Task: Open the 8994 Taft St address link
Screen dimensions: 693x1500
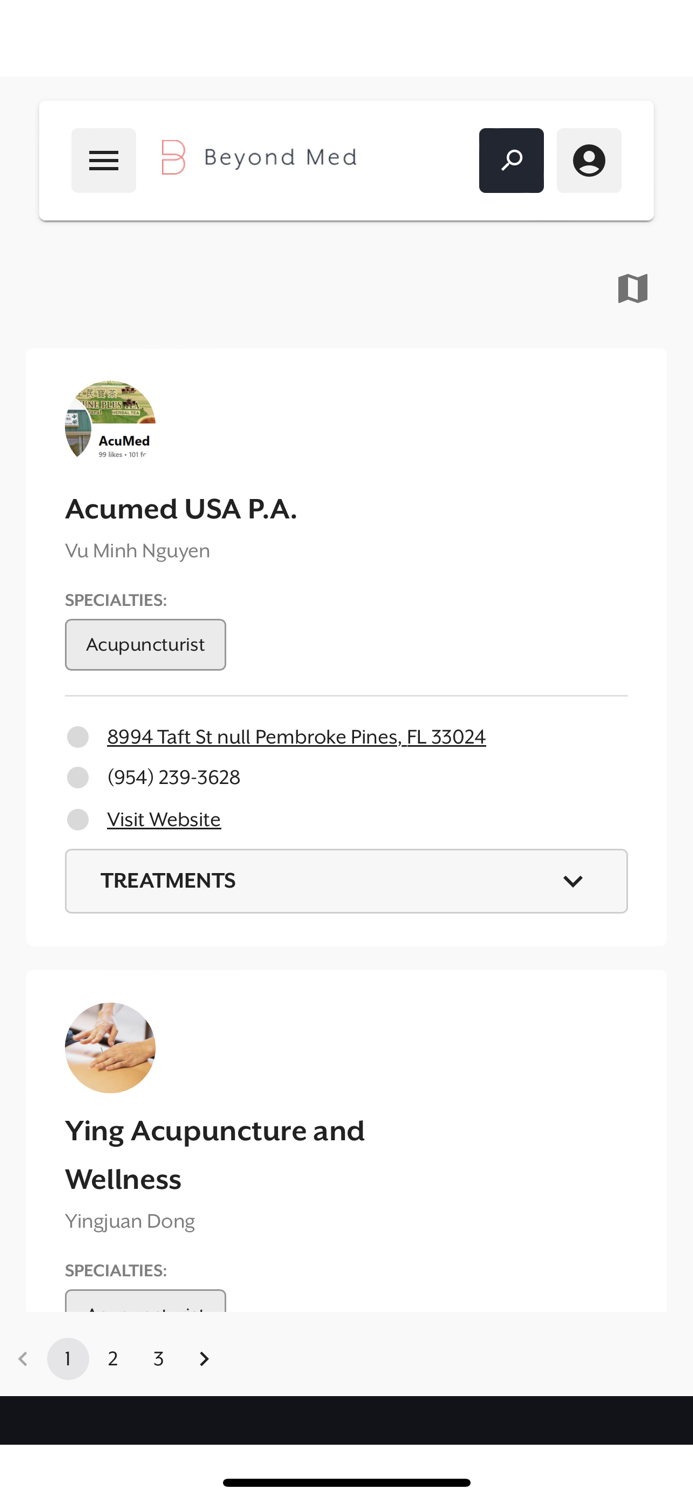Action: coord(296,737)
